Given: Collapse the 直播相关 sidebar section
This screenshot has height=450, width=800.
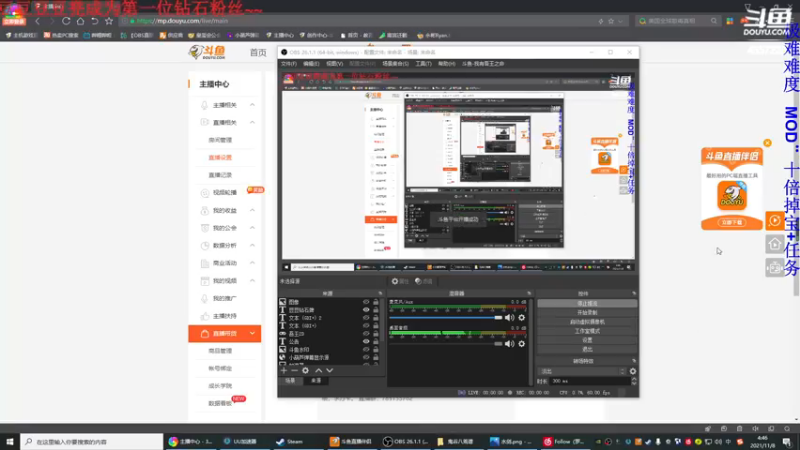Looking at the screenshot, I should click(x=252, y=122).
